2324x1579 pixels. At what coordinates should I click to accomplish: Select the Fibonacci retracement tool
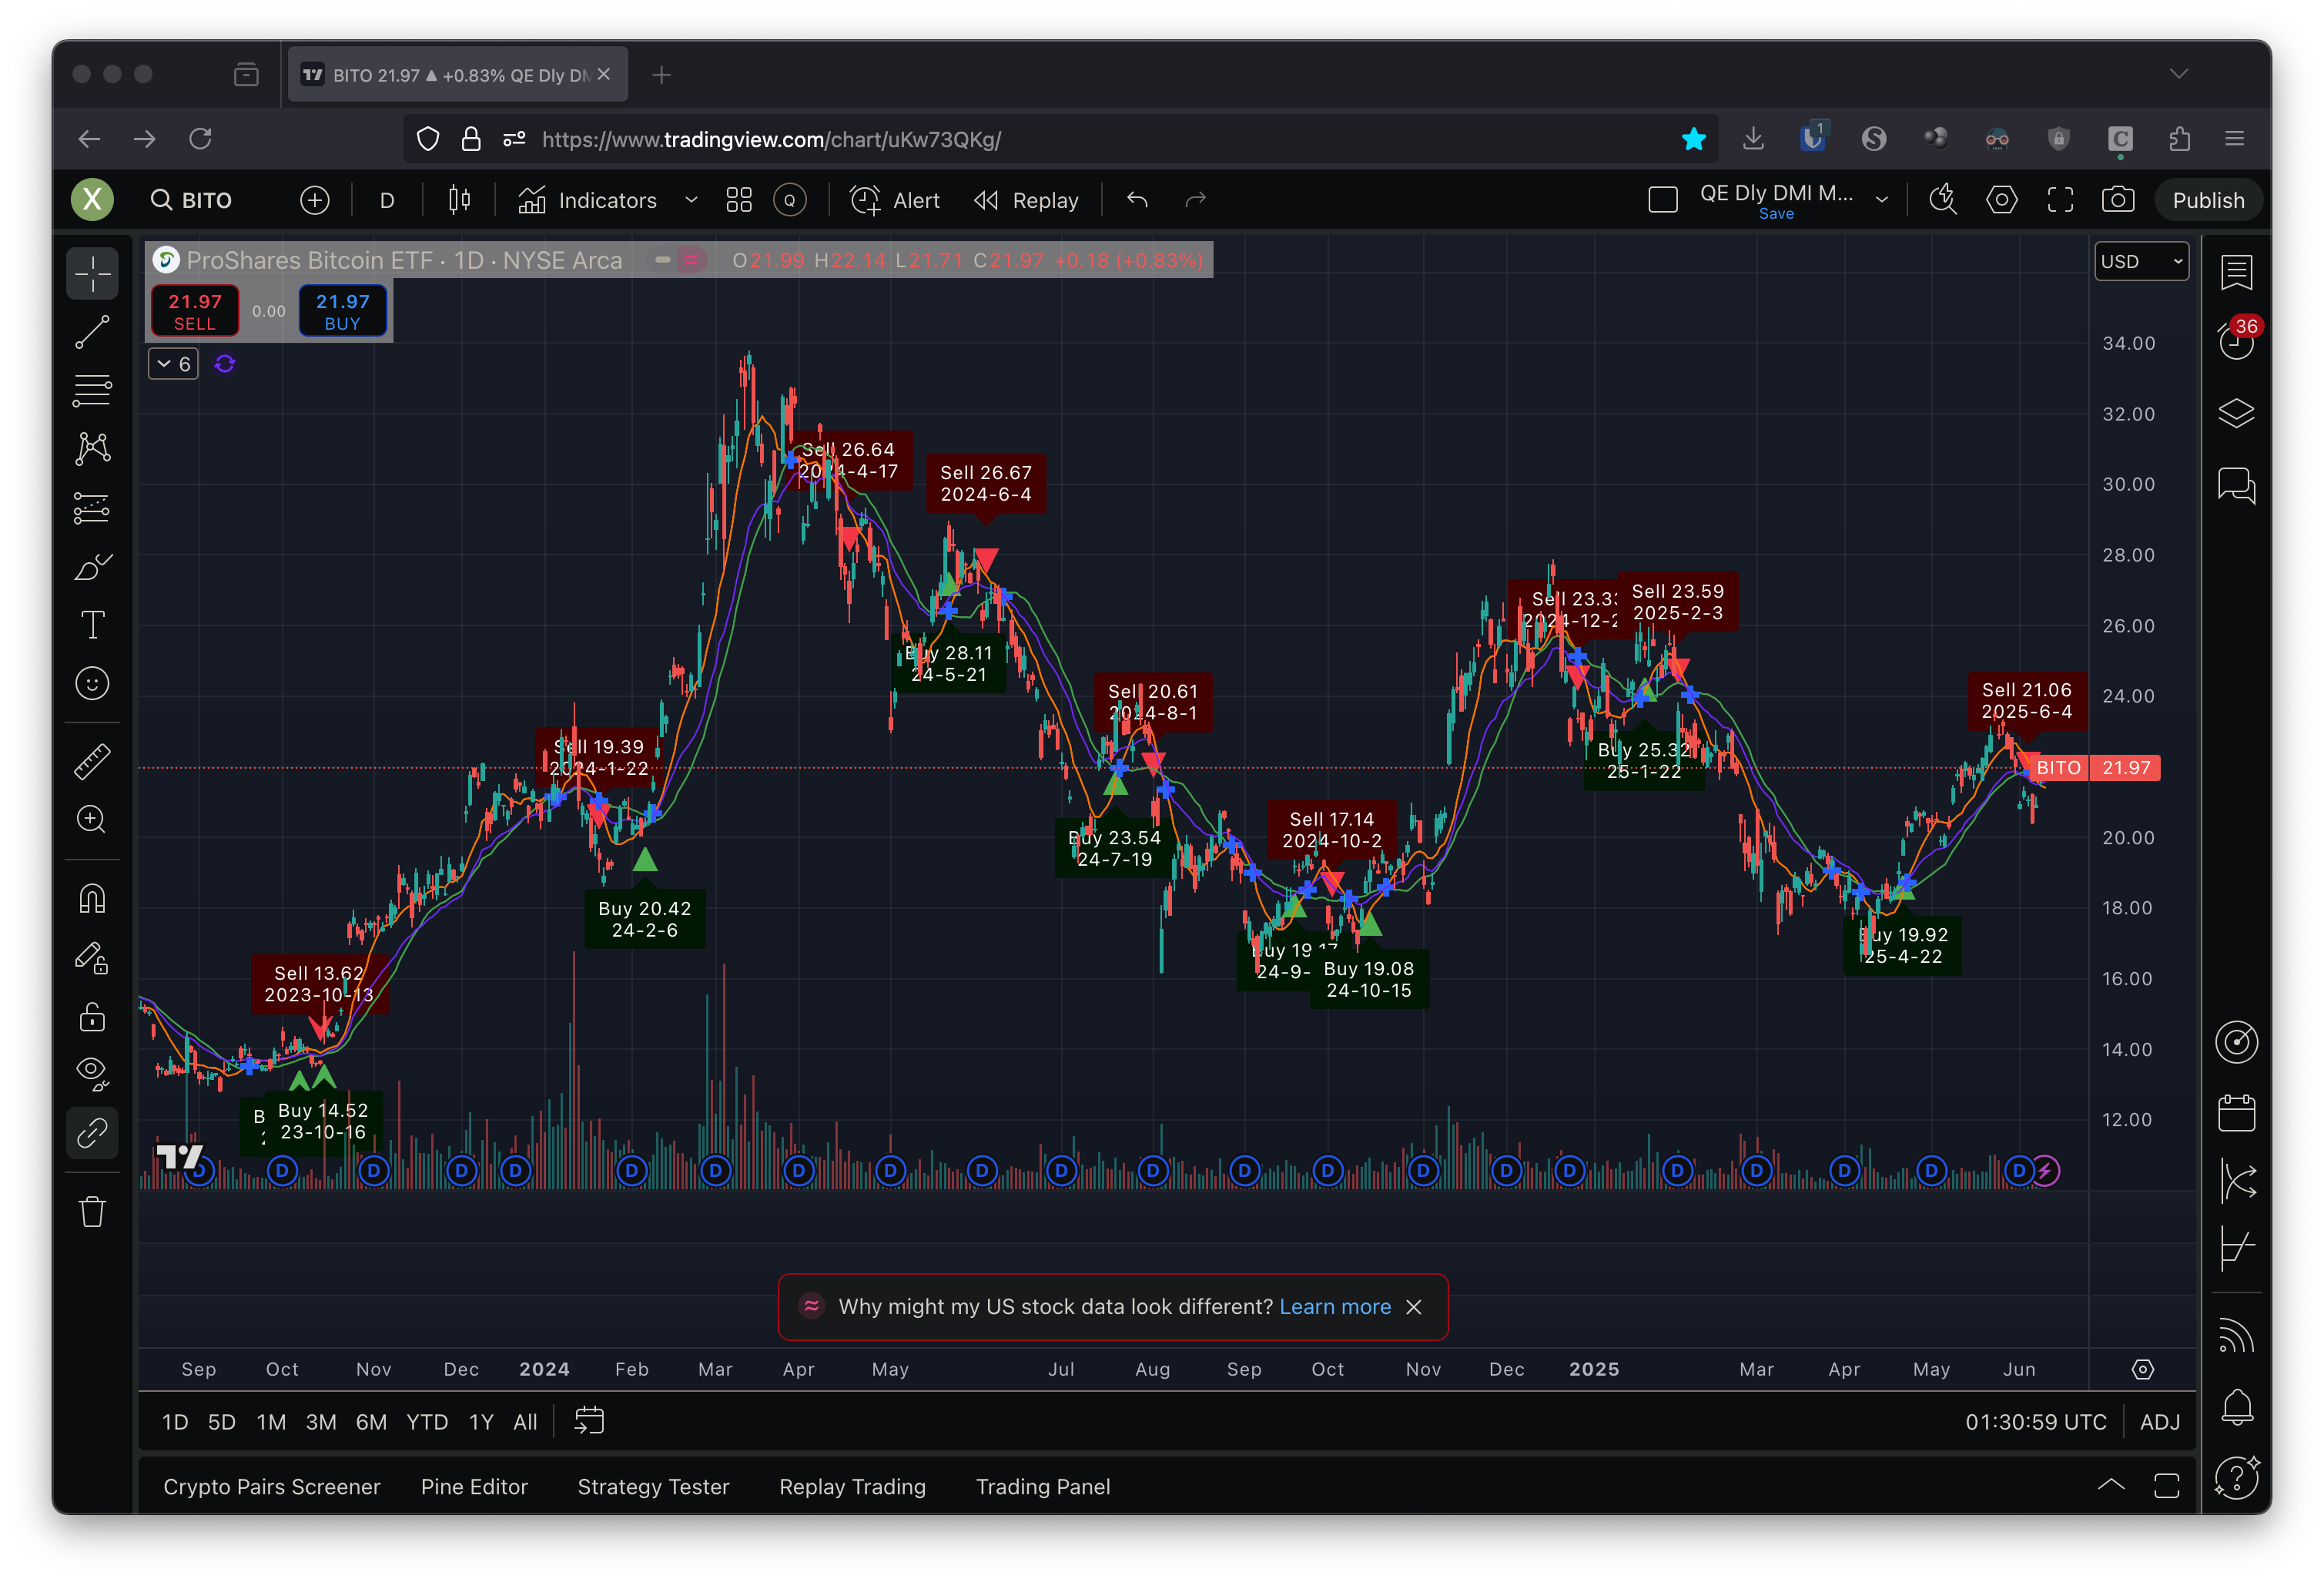pos(92,390)
